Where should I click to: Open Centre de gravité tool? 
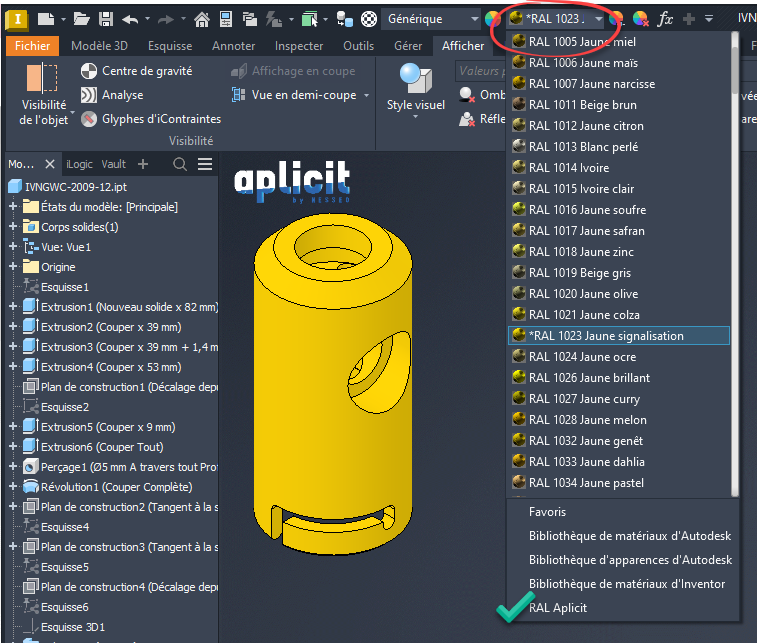89,71
